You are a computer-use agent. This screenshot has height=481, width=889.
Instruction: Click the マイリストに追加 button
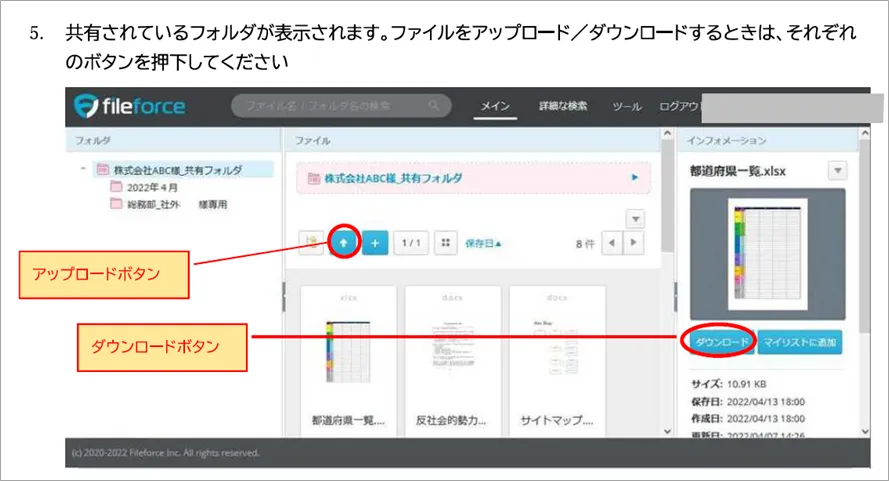pos(799,342)
